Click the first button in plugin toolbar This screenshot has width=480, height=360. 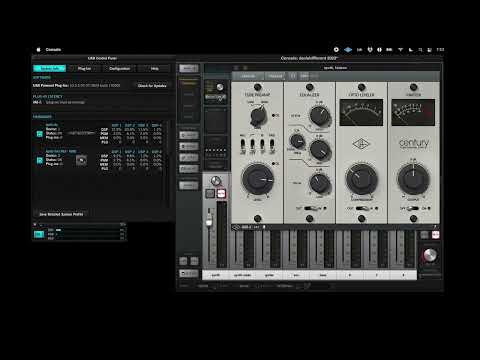click(248, 76)
